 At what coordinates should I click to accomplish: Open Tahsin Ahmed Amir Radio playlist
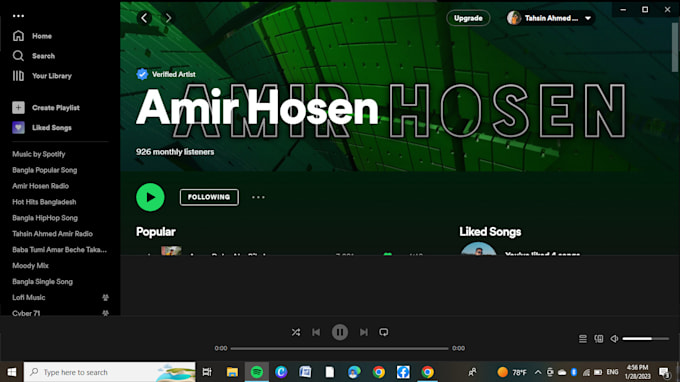click(52, 234)
